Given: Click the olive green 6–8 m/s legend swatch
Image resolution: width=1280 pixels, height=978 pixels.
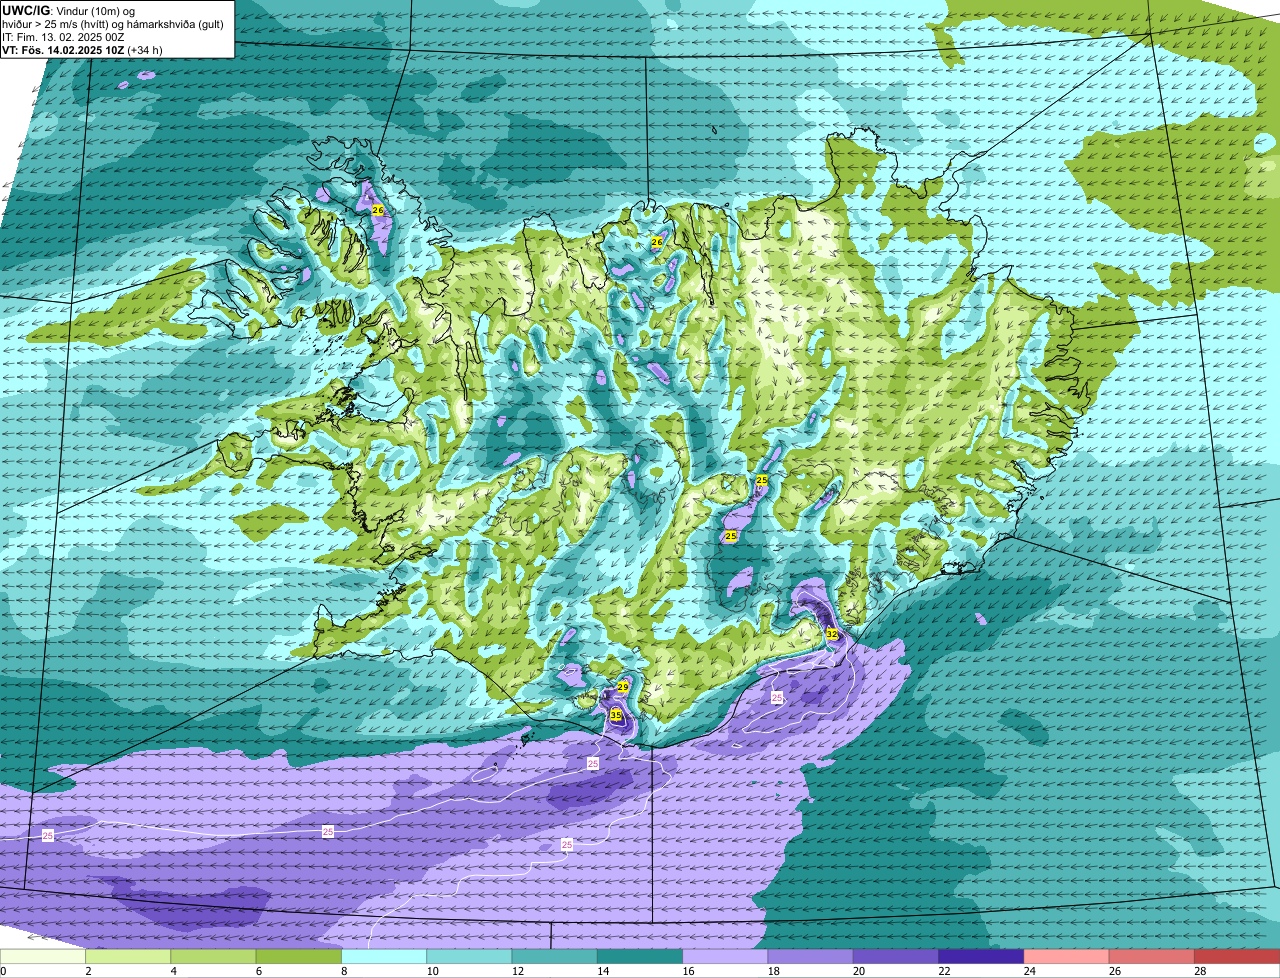Looking at the screenshot, I should pos(298,956).
